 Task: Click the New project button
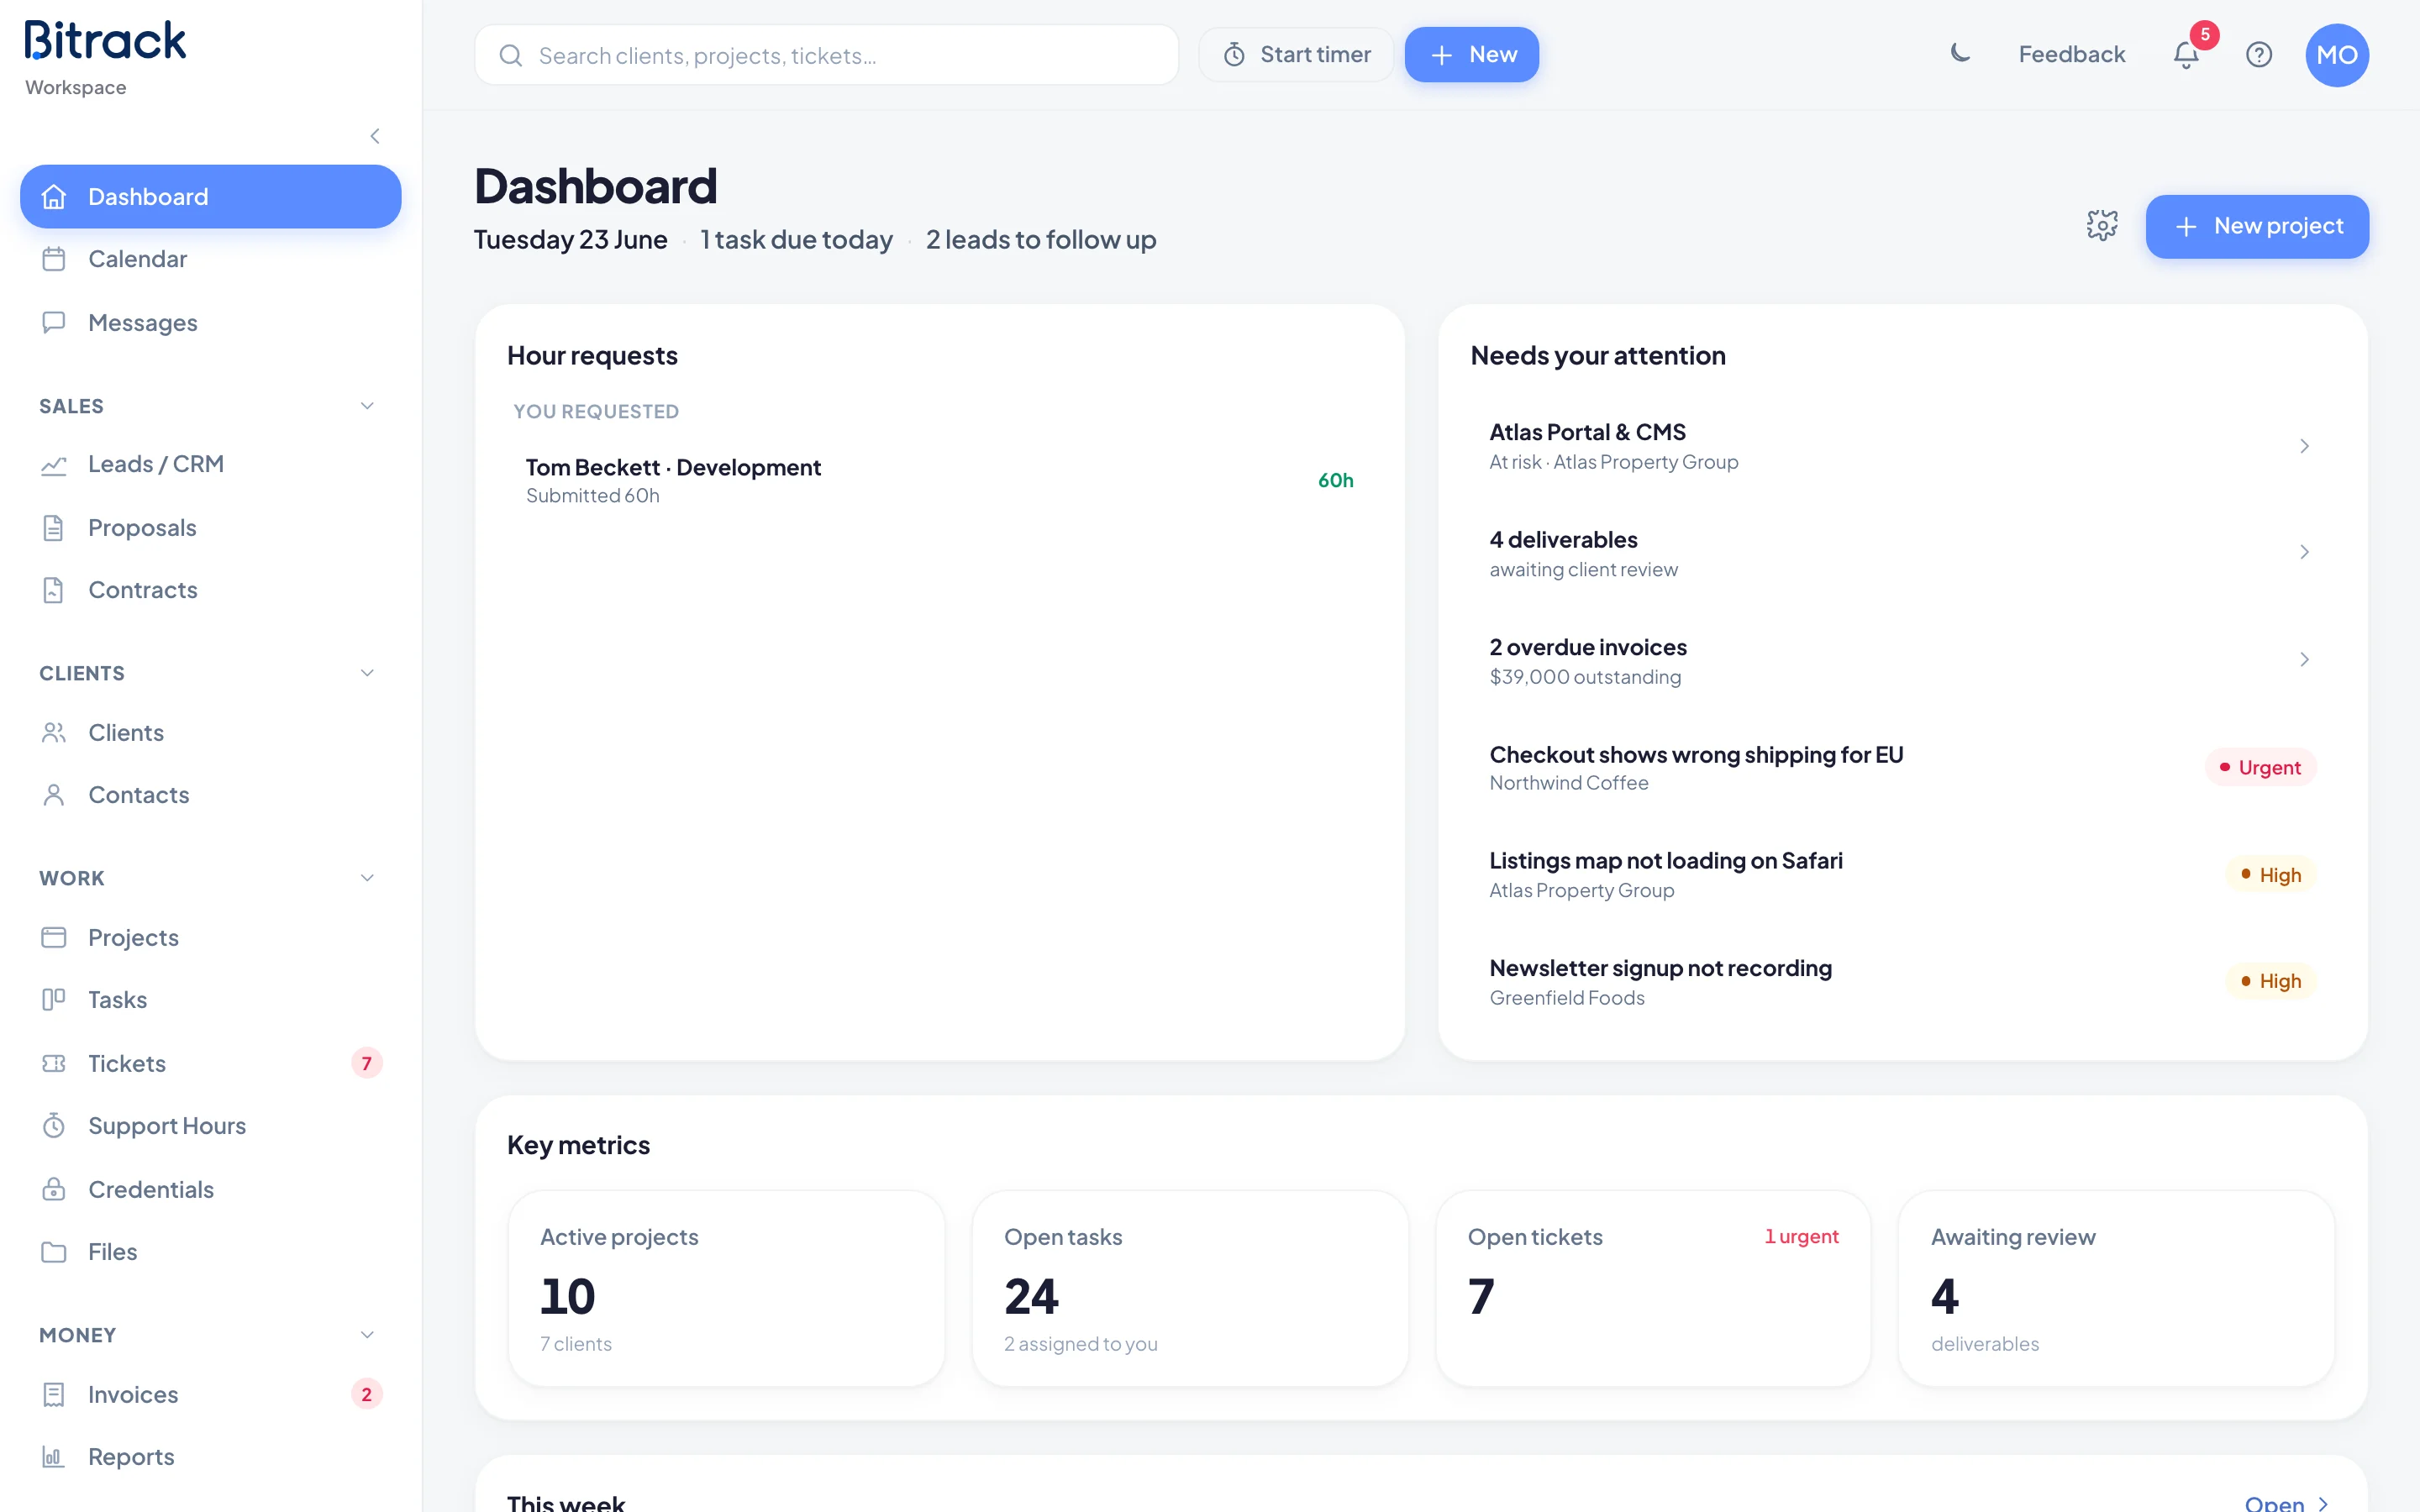tap(2257, 226)
